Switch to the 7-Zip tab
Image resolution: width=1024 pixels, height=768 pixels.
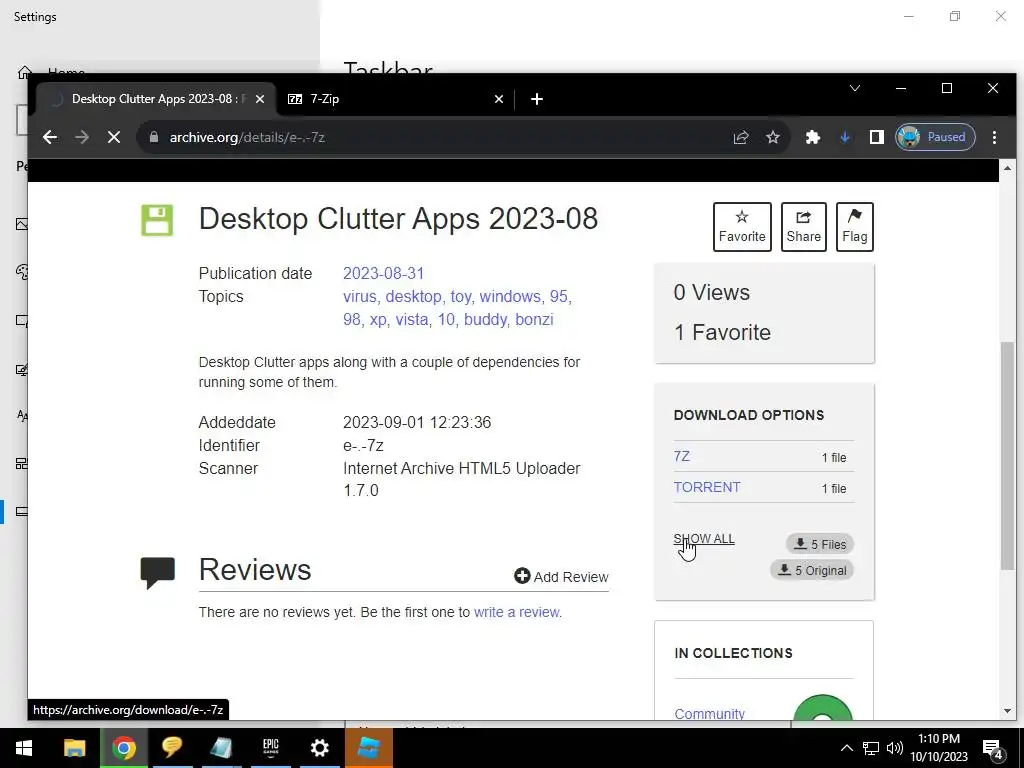pos(394,99)
